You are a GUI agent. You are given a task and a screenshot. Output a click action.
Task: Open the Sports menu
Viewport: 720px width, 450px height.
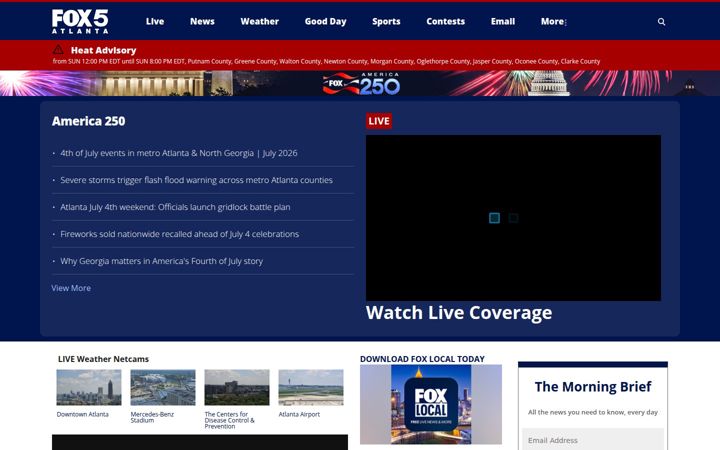[x=386, y=21]
